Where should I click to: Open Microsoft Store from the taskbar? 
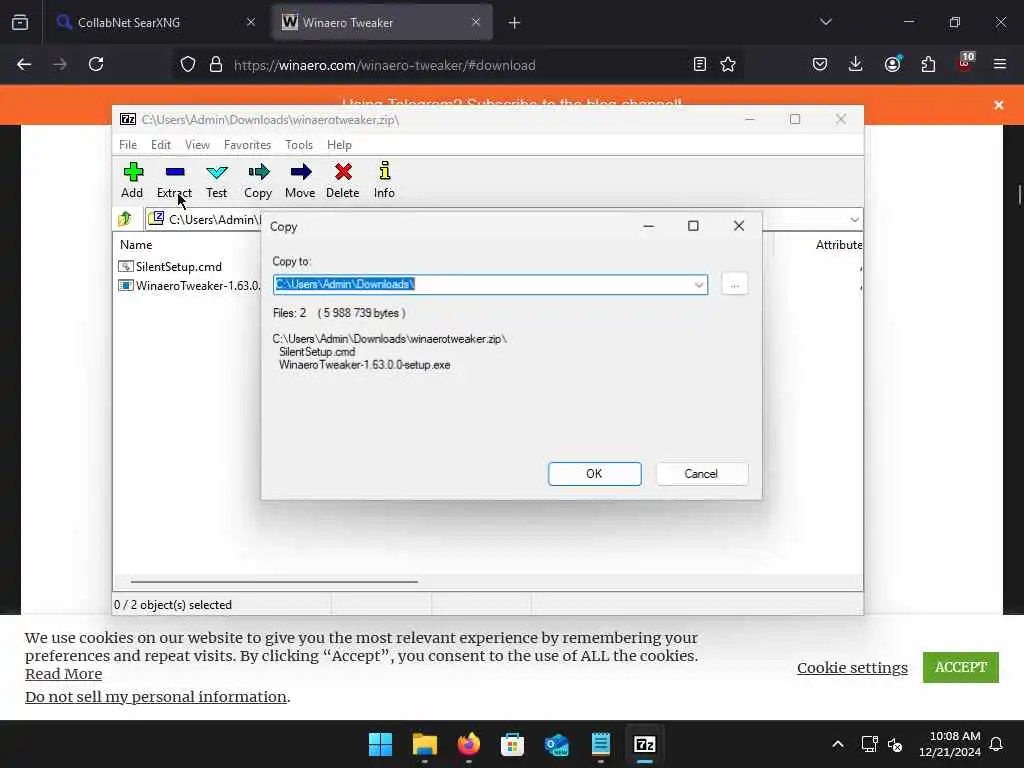[x=513, y=744]
